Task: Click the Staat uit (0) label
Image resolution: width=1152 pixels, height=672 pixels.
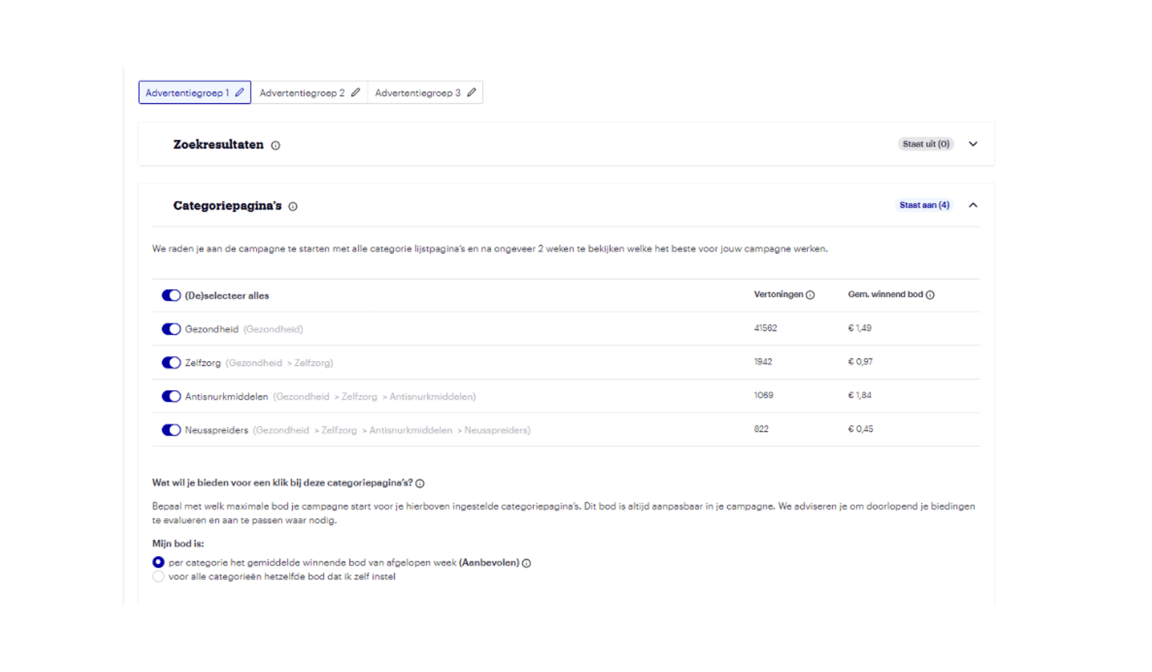Action: [x=925, y=144]
